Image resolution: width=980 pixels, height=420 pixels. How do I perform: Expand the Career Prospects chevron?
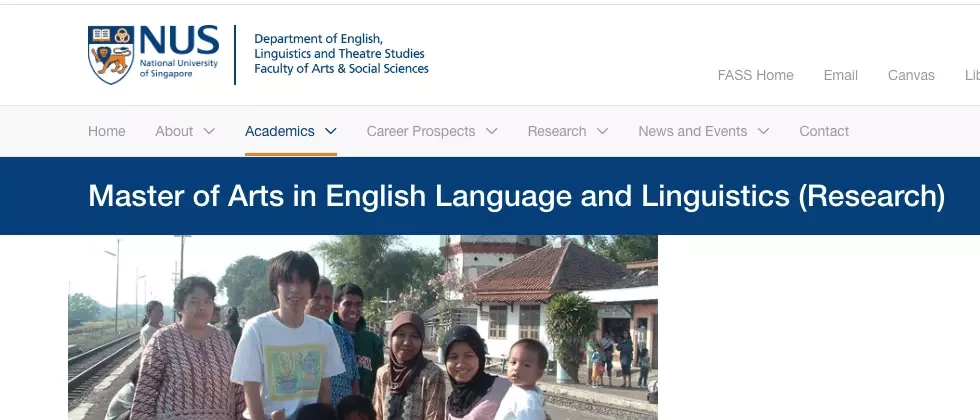coord(492,131)
